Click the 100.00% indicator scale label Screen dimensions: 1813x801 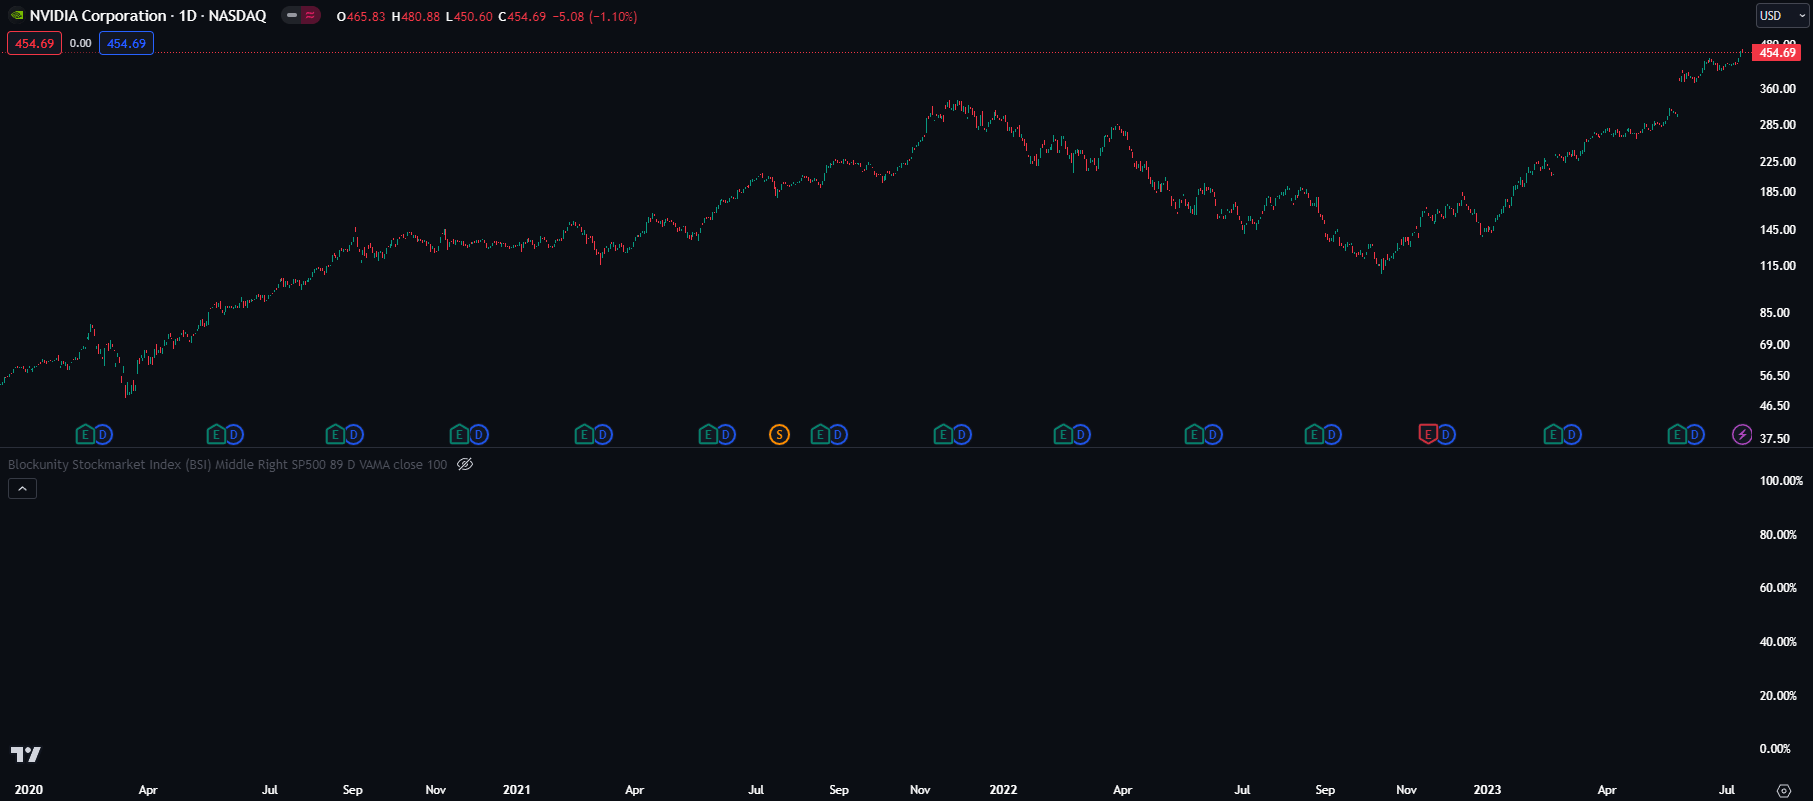pyautogui.click(x=1782, y=481)
